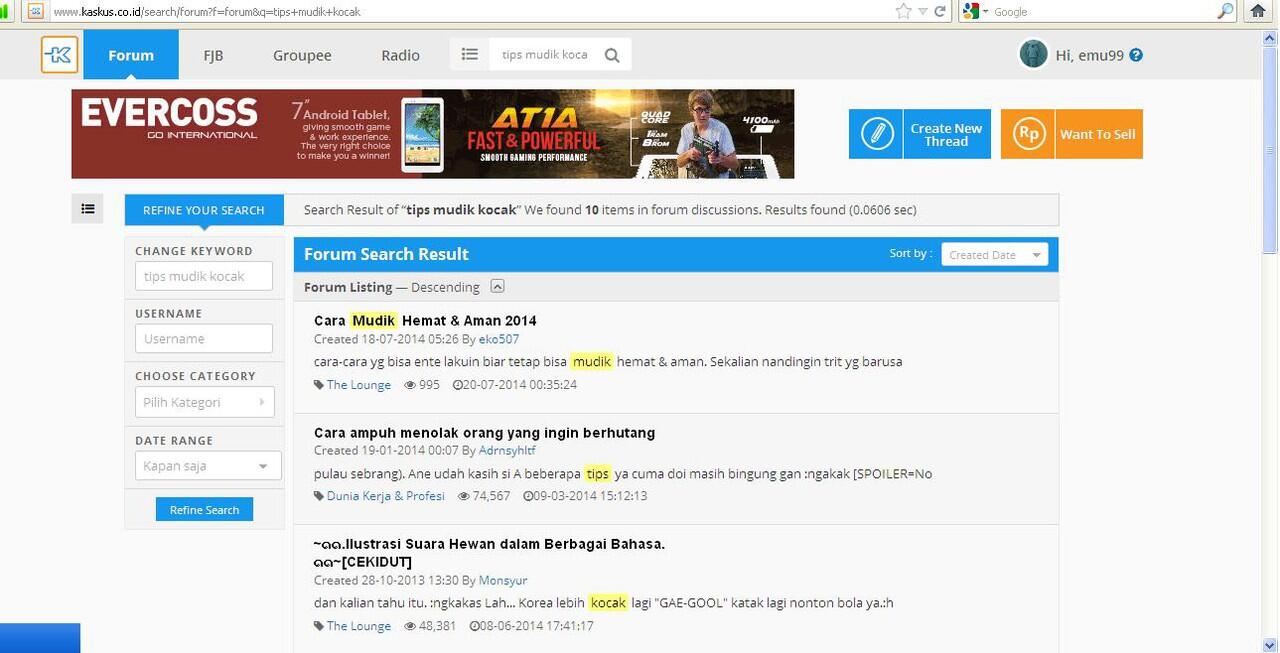
Task: Open user avatar for emu99
Action: 1033,54
